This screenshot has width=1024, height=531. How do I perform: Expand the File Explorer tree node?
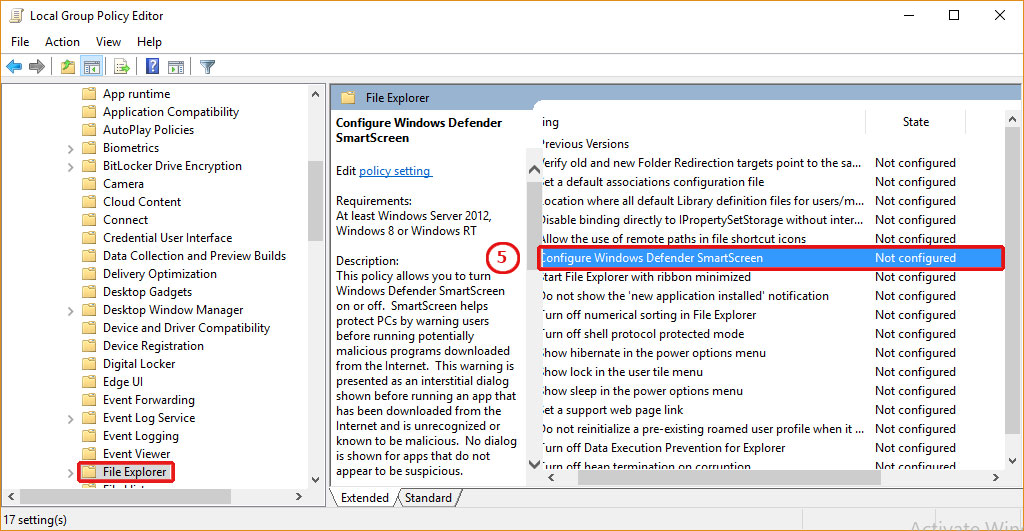(71, 473)
